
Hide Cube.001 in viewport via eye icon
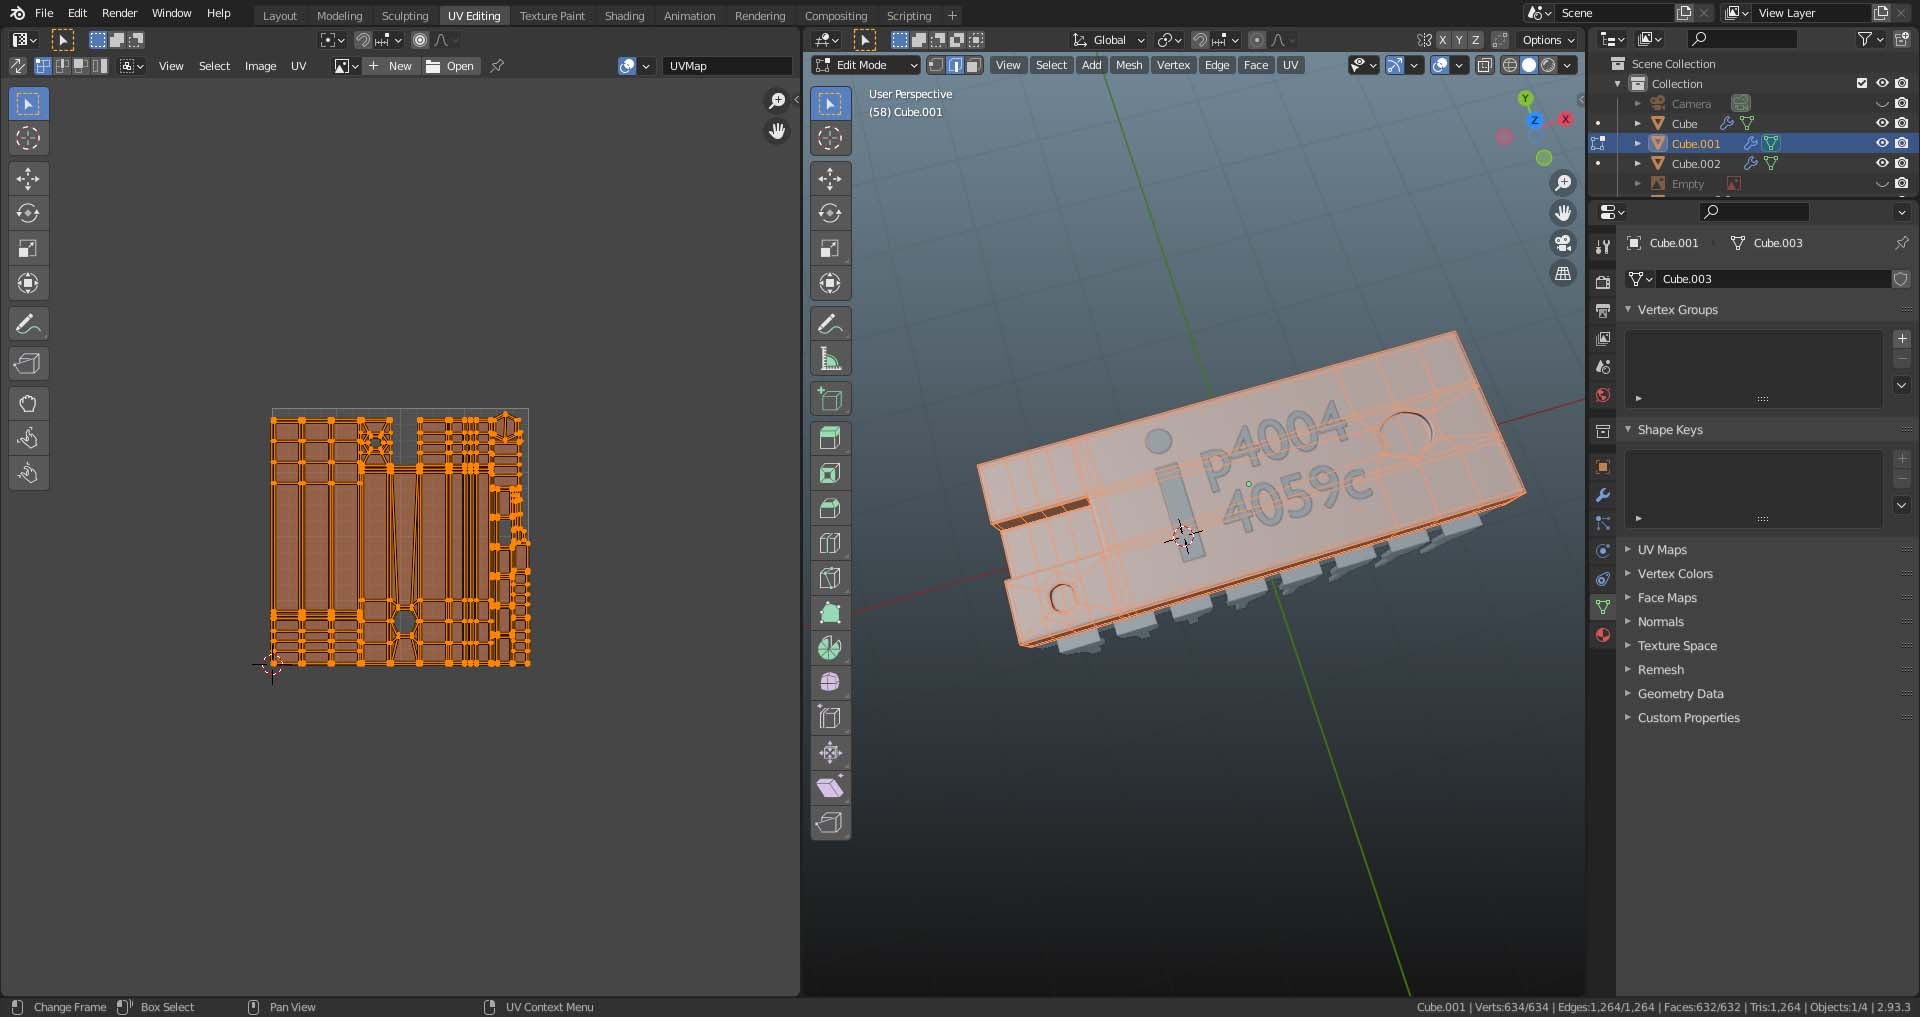(x=1882, y=143)
